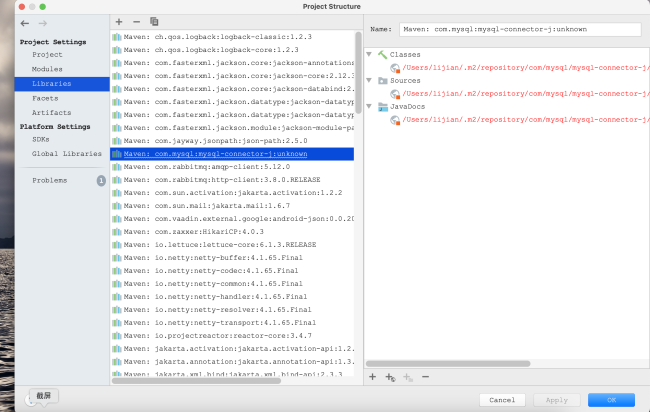650x412 pixels.
Task: Click roots panel horizontal scrollbar
Action: pyautogui.click(x=448, y=364)
